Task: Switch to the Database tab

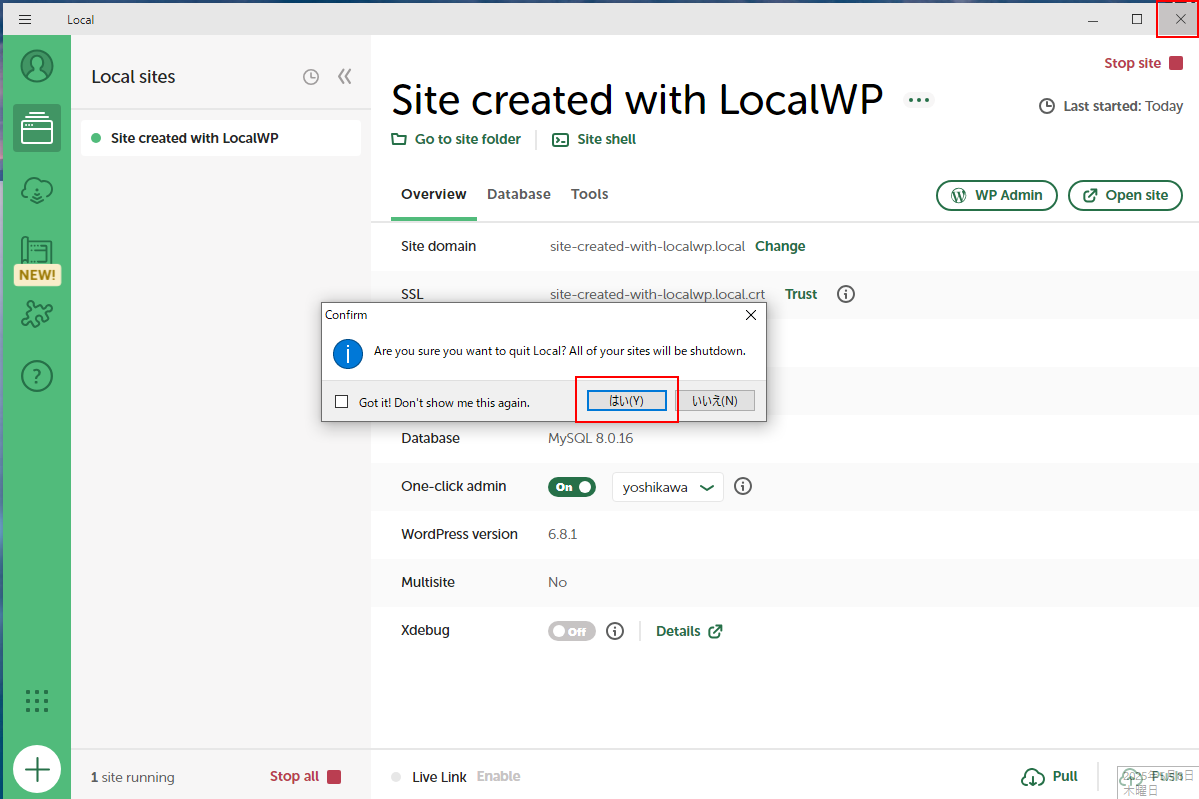Action: click(x=518, y=194)
